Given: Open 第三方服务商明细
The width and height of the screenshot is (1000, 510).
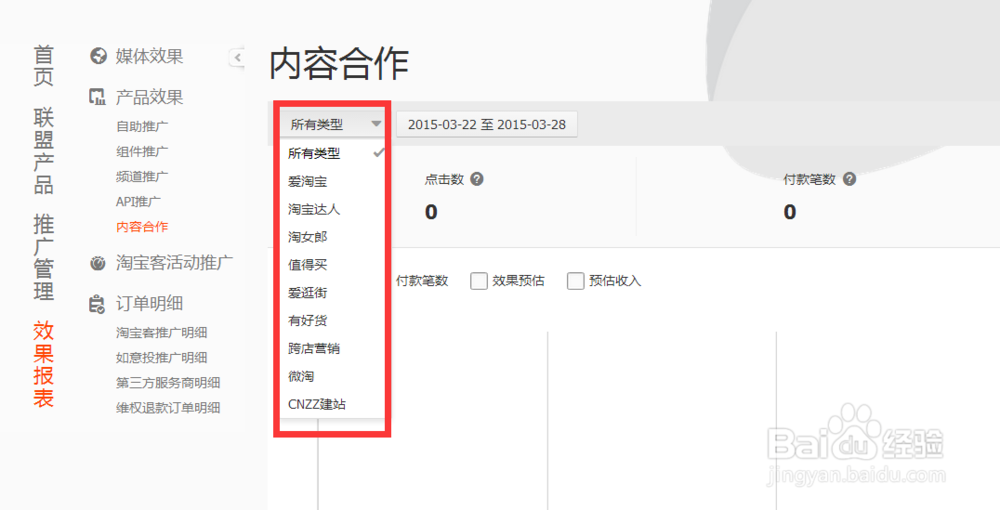Looking at the screenshot, I should pos(168,382).
